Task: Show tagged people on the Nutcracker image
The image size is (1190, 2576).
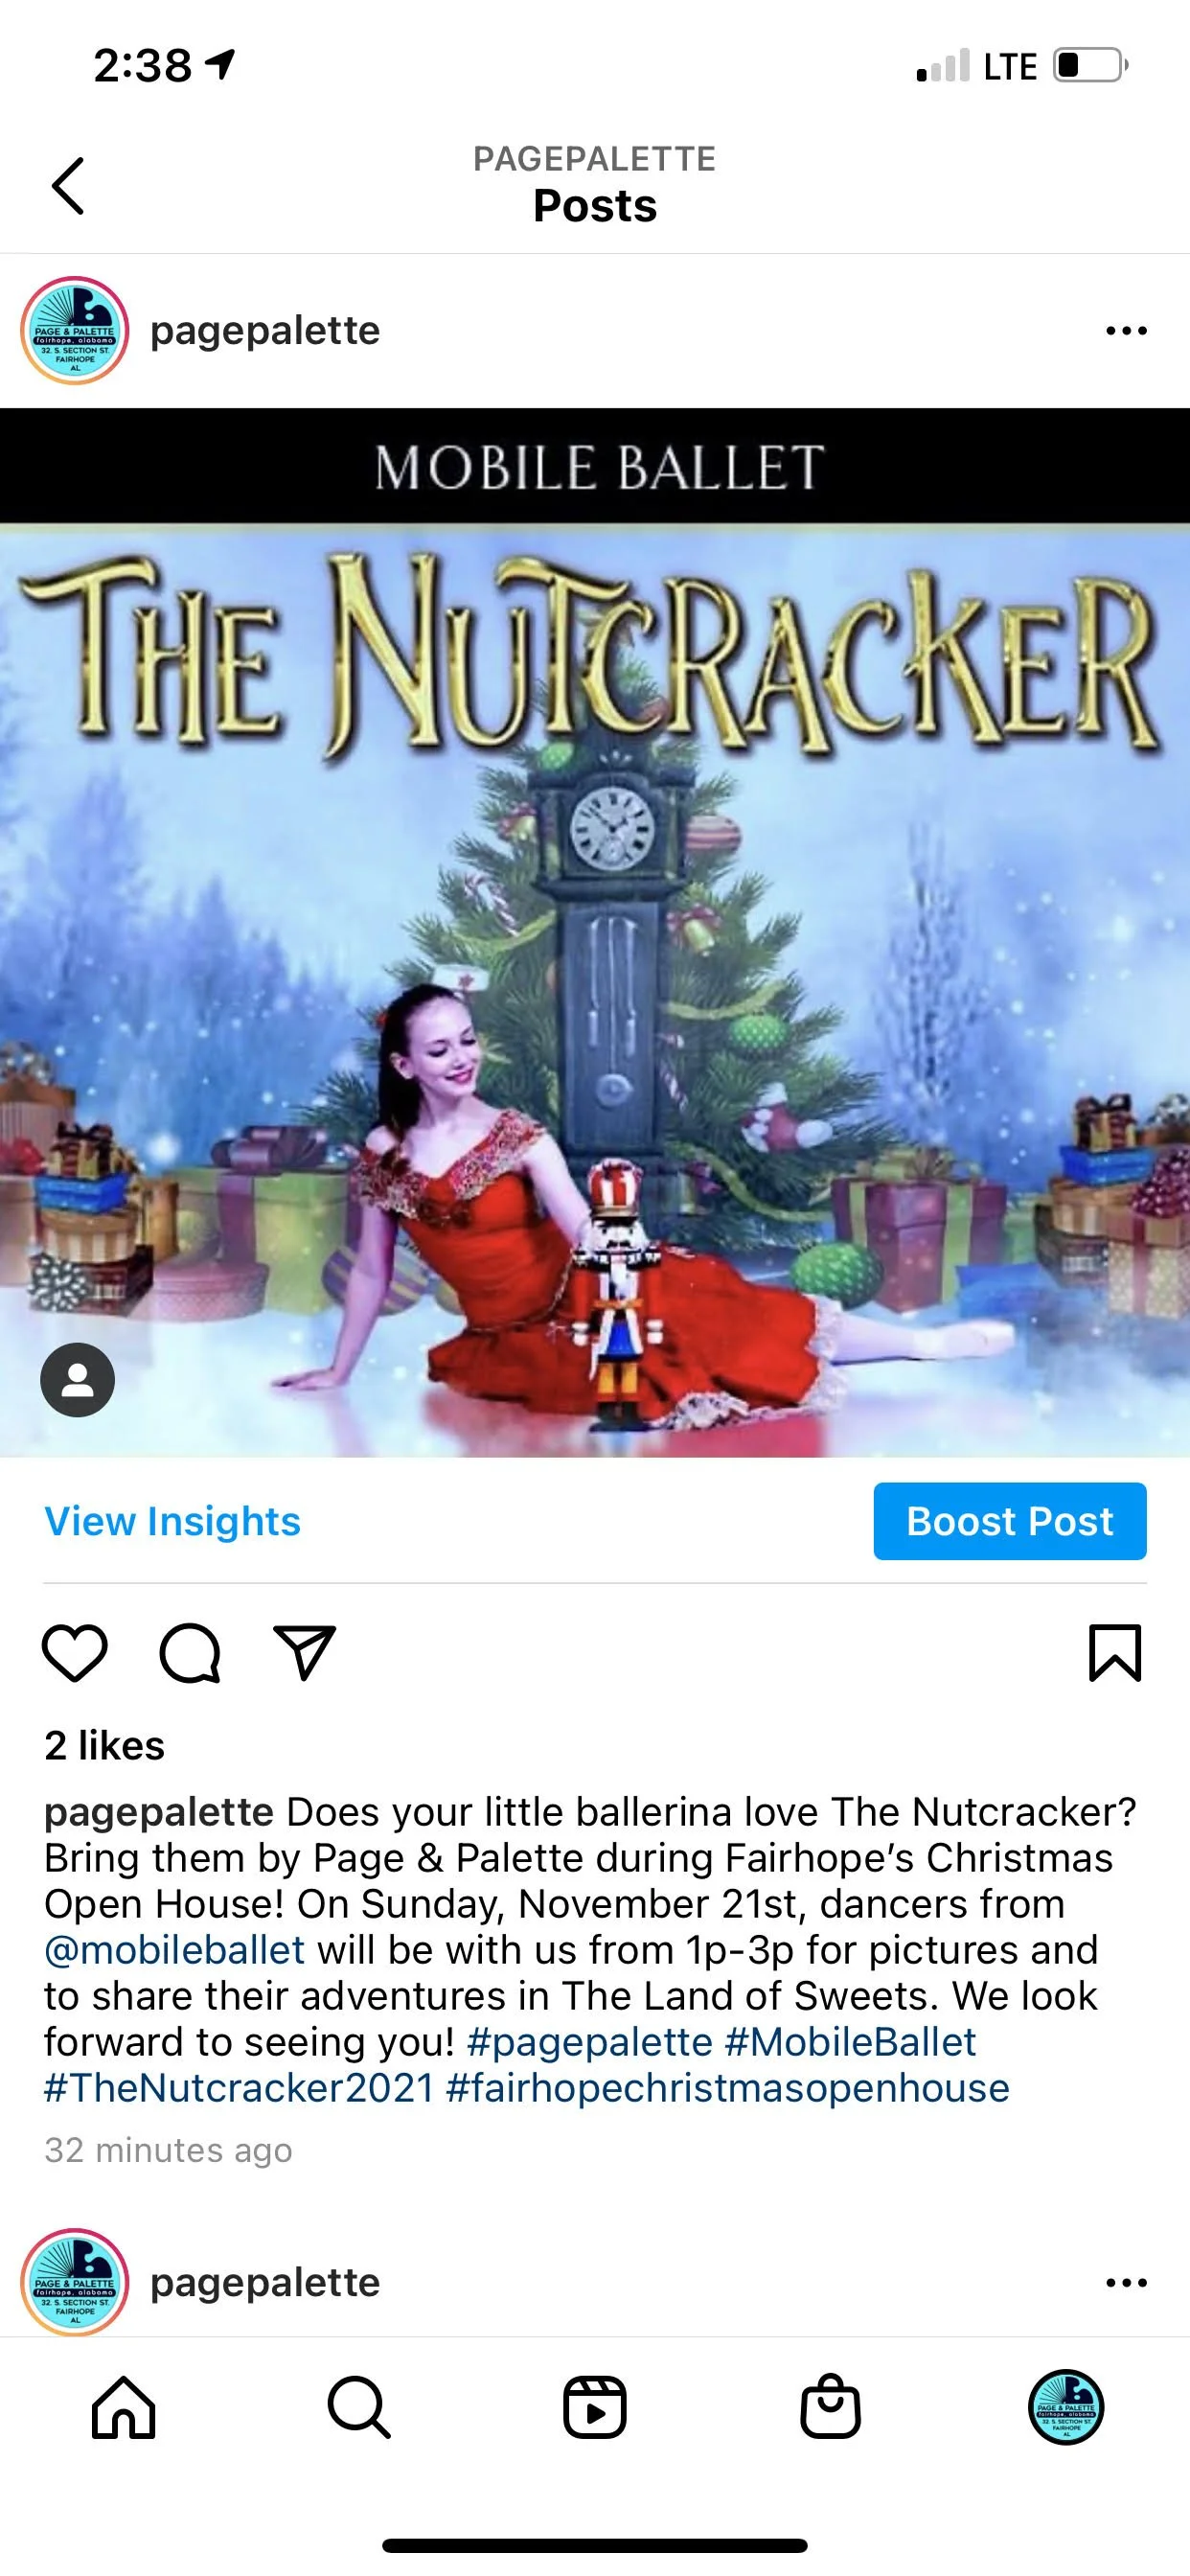Action: [x=77, y=1380]
